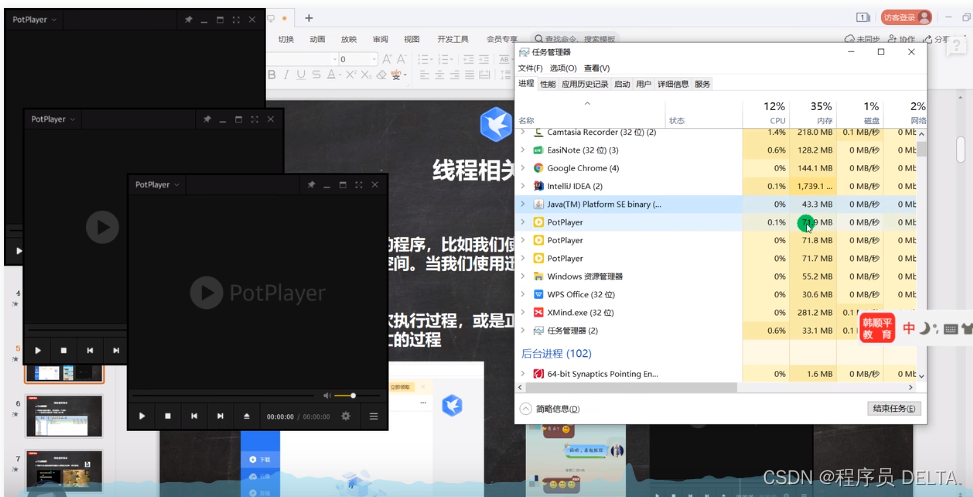Click the bulleted list icon in WPS ribbon
973x497 pixels.
tap(424, 59)
